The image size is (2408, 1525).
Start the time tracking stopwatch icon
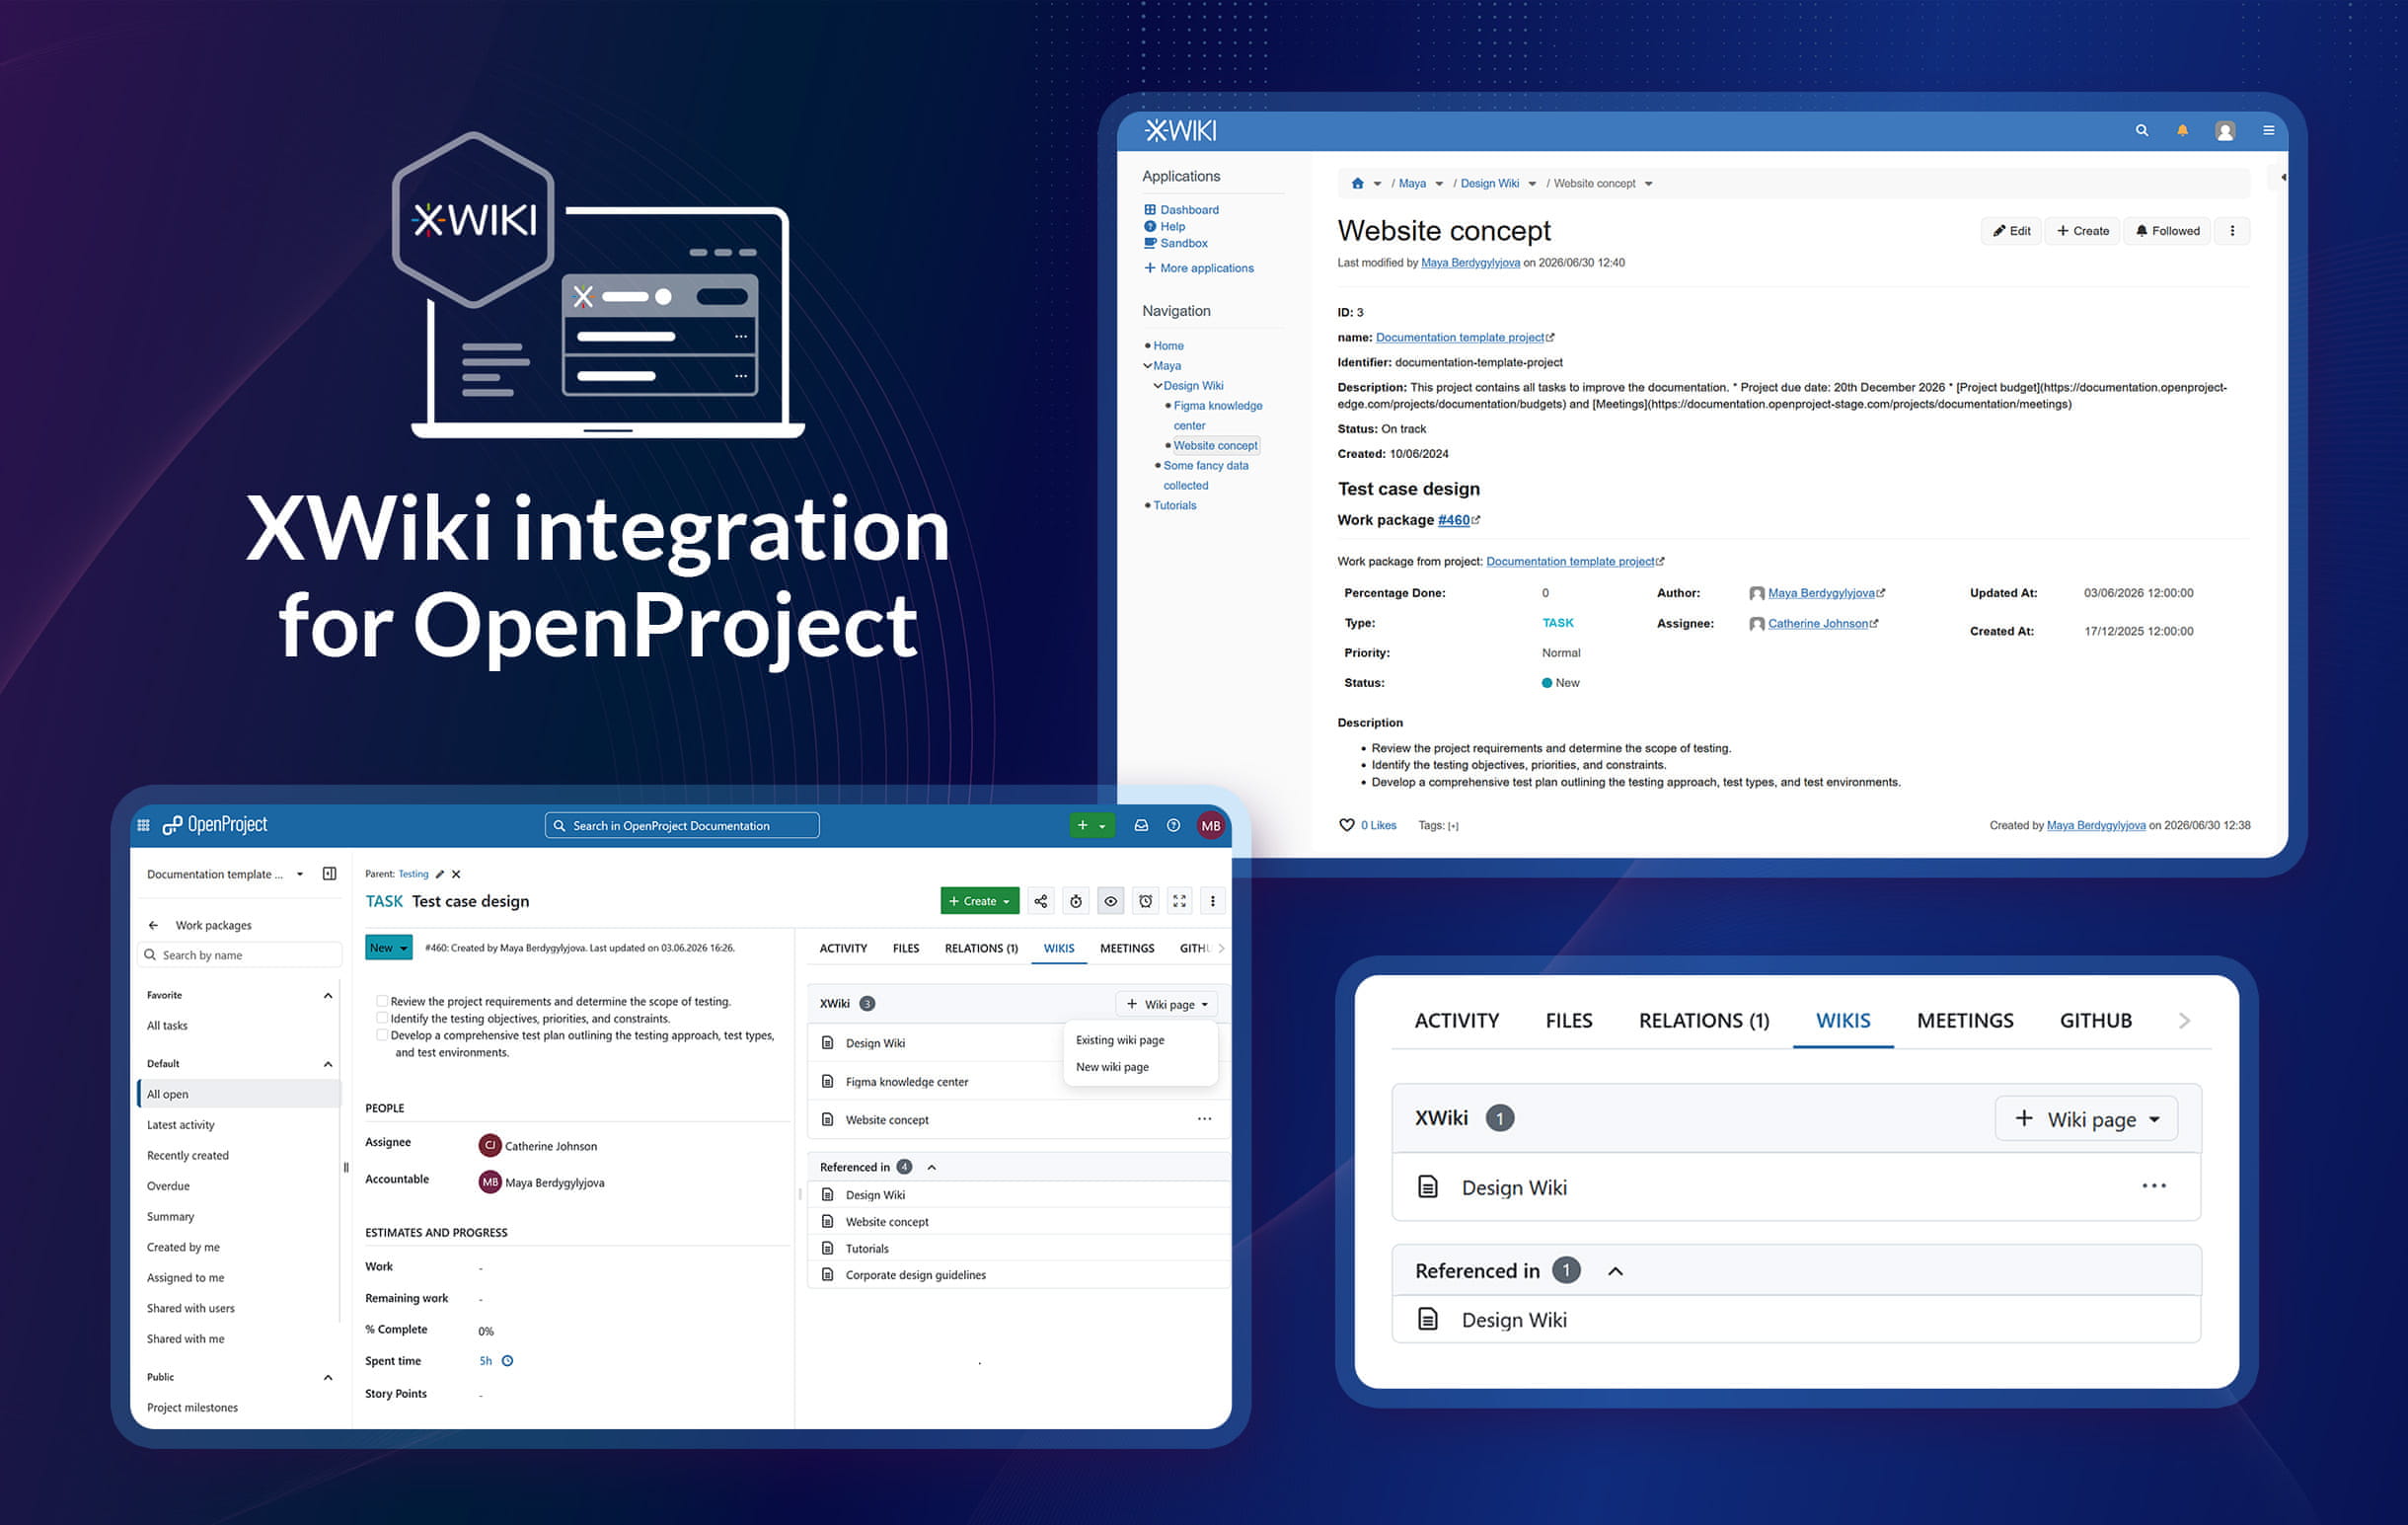coord(1075,901)
